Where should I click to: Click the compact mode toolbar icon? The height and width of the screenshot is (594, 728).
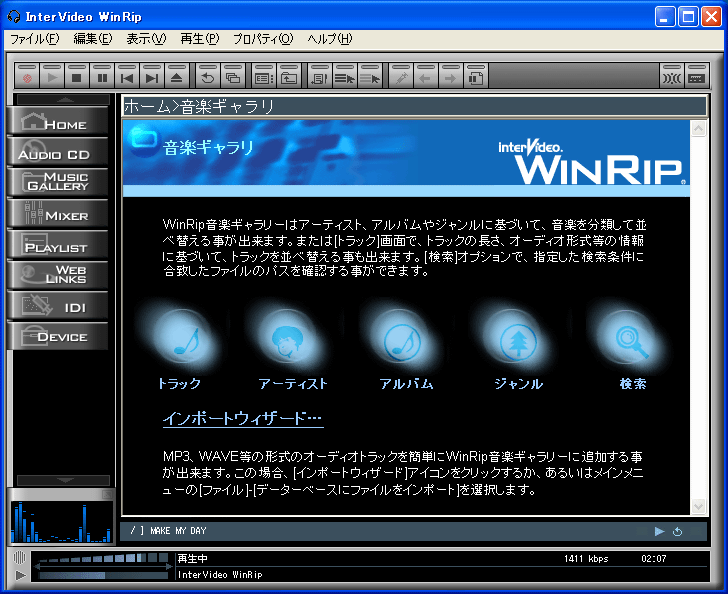(x=696, y=76)
